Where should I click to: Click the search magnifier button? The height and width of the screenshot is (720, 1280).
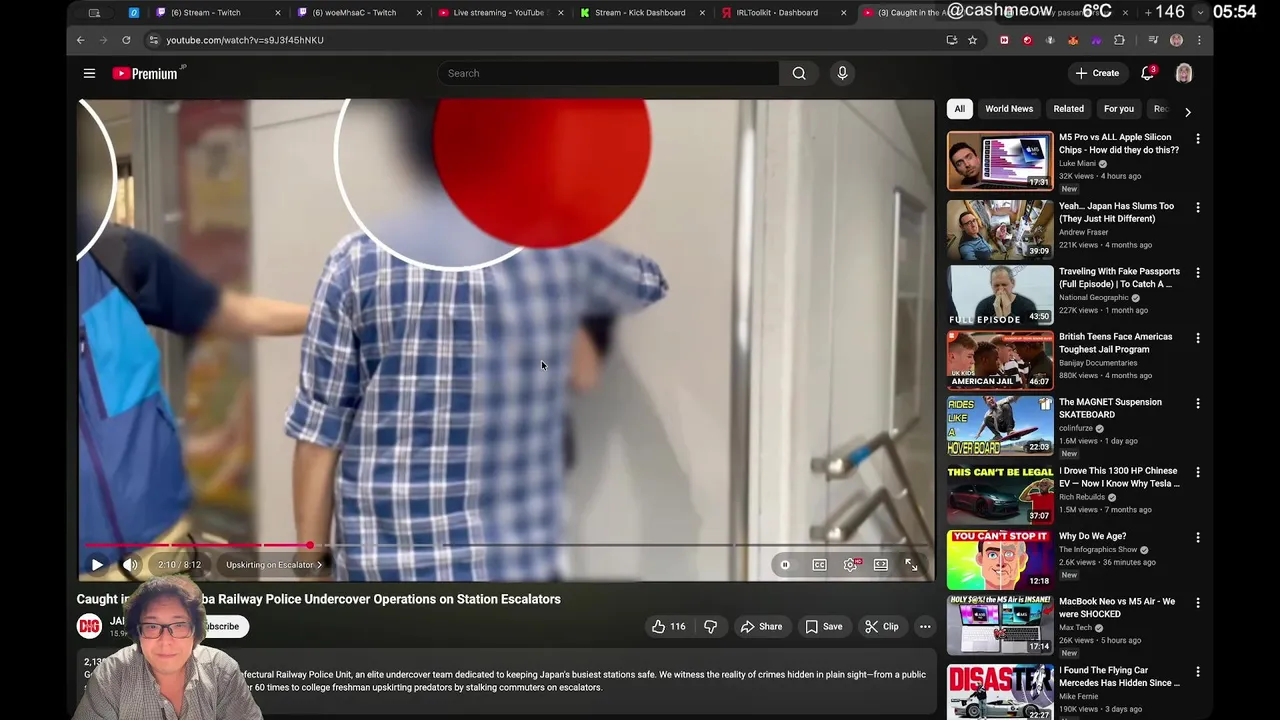pyautogui.click(x=799, y=73)
